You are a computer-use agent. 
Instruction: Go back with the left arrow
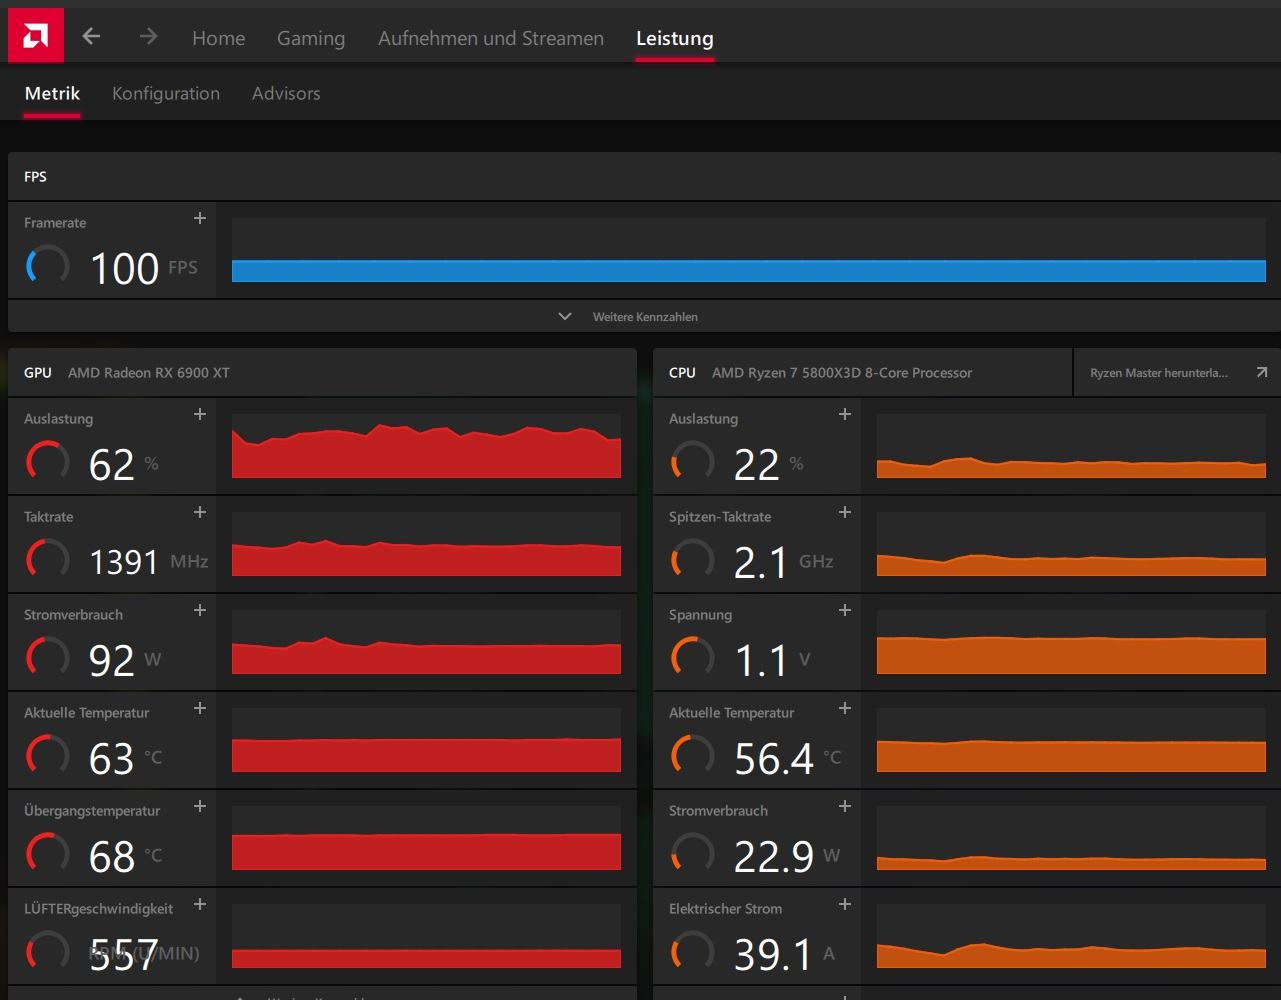coord(91,37)
